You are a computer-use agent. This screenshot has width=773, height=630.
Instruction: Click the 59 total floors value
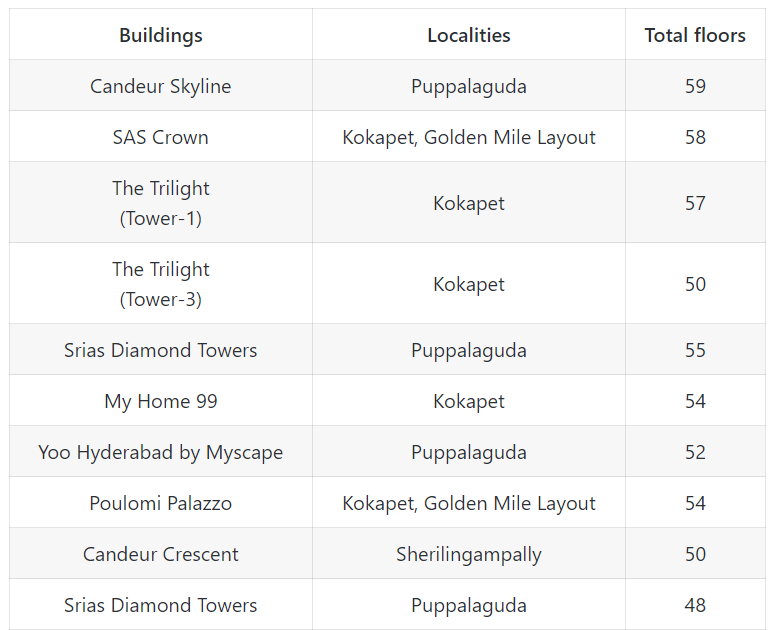point(695,86)
